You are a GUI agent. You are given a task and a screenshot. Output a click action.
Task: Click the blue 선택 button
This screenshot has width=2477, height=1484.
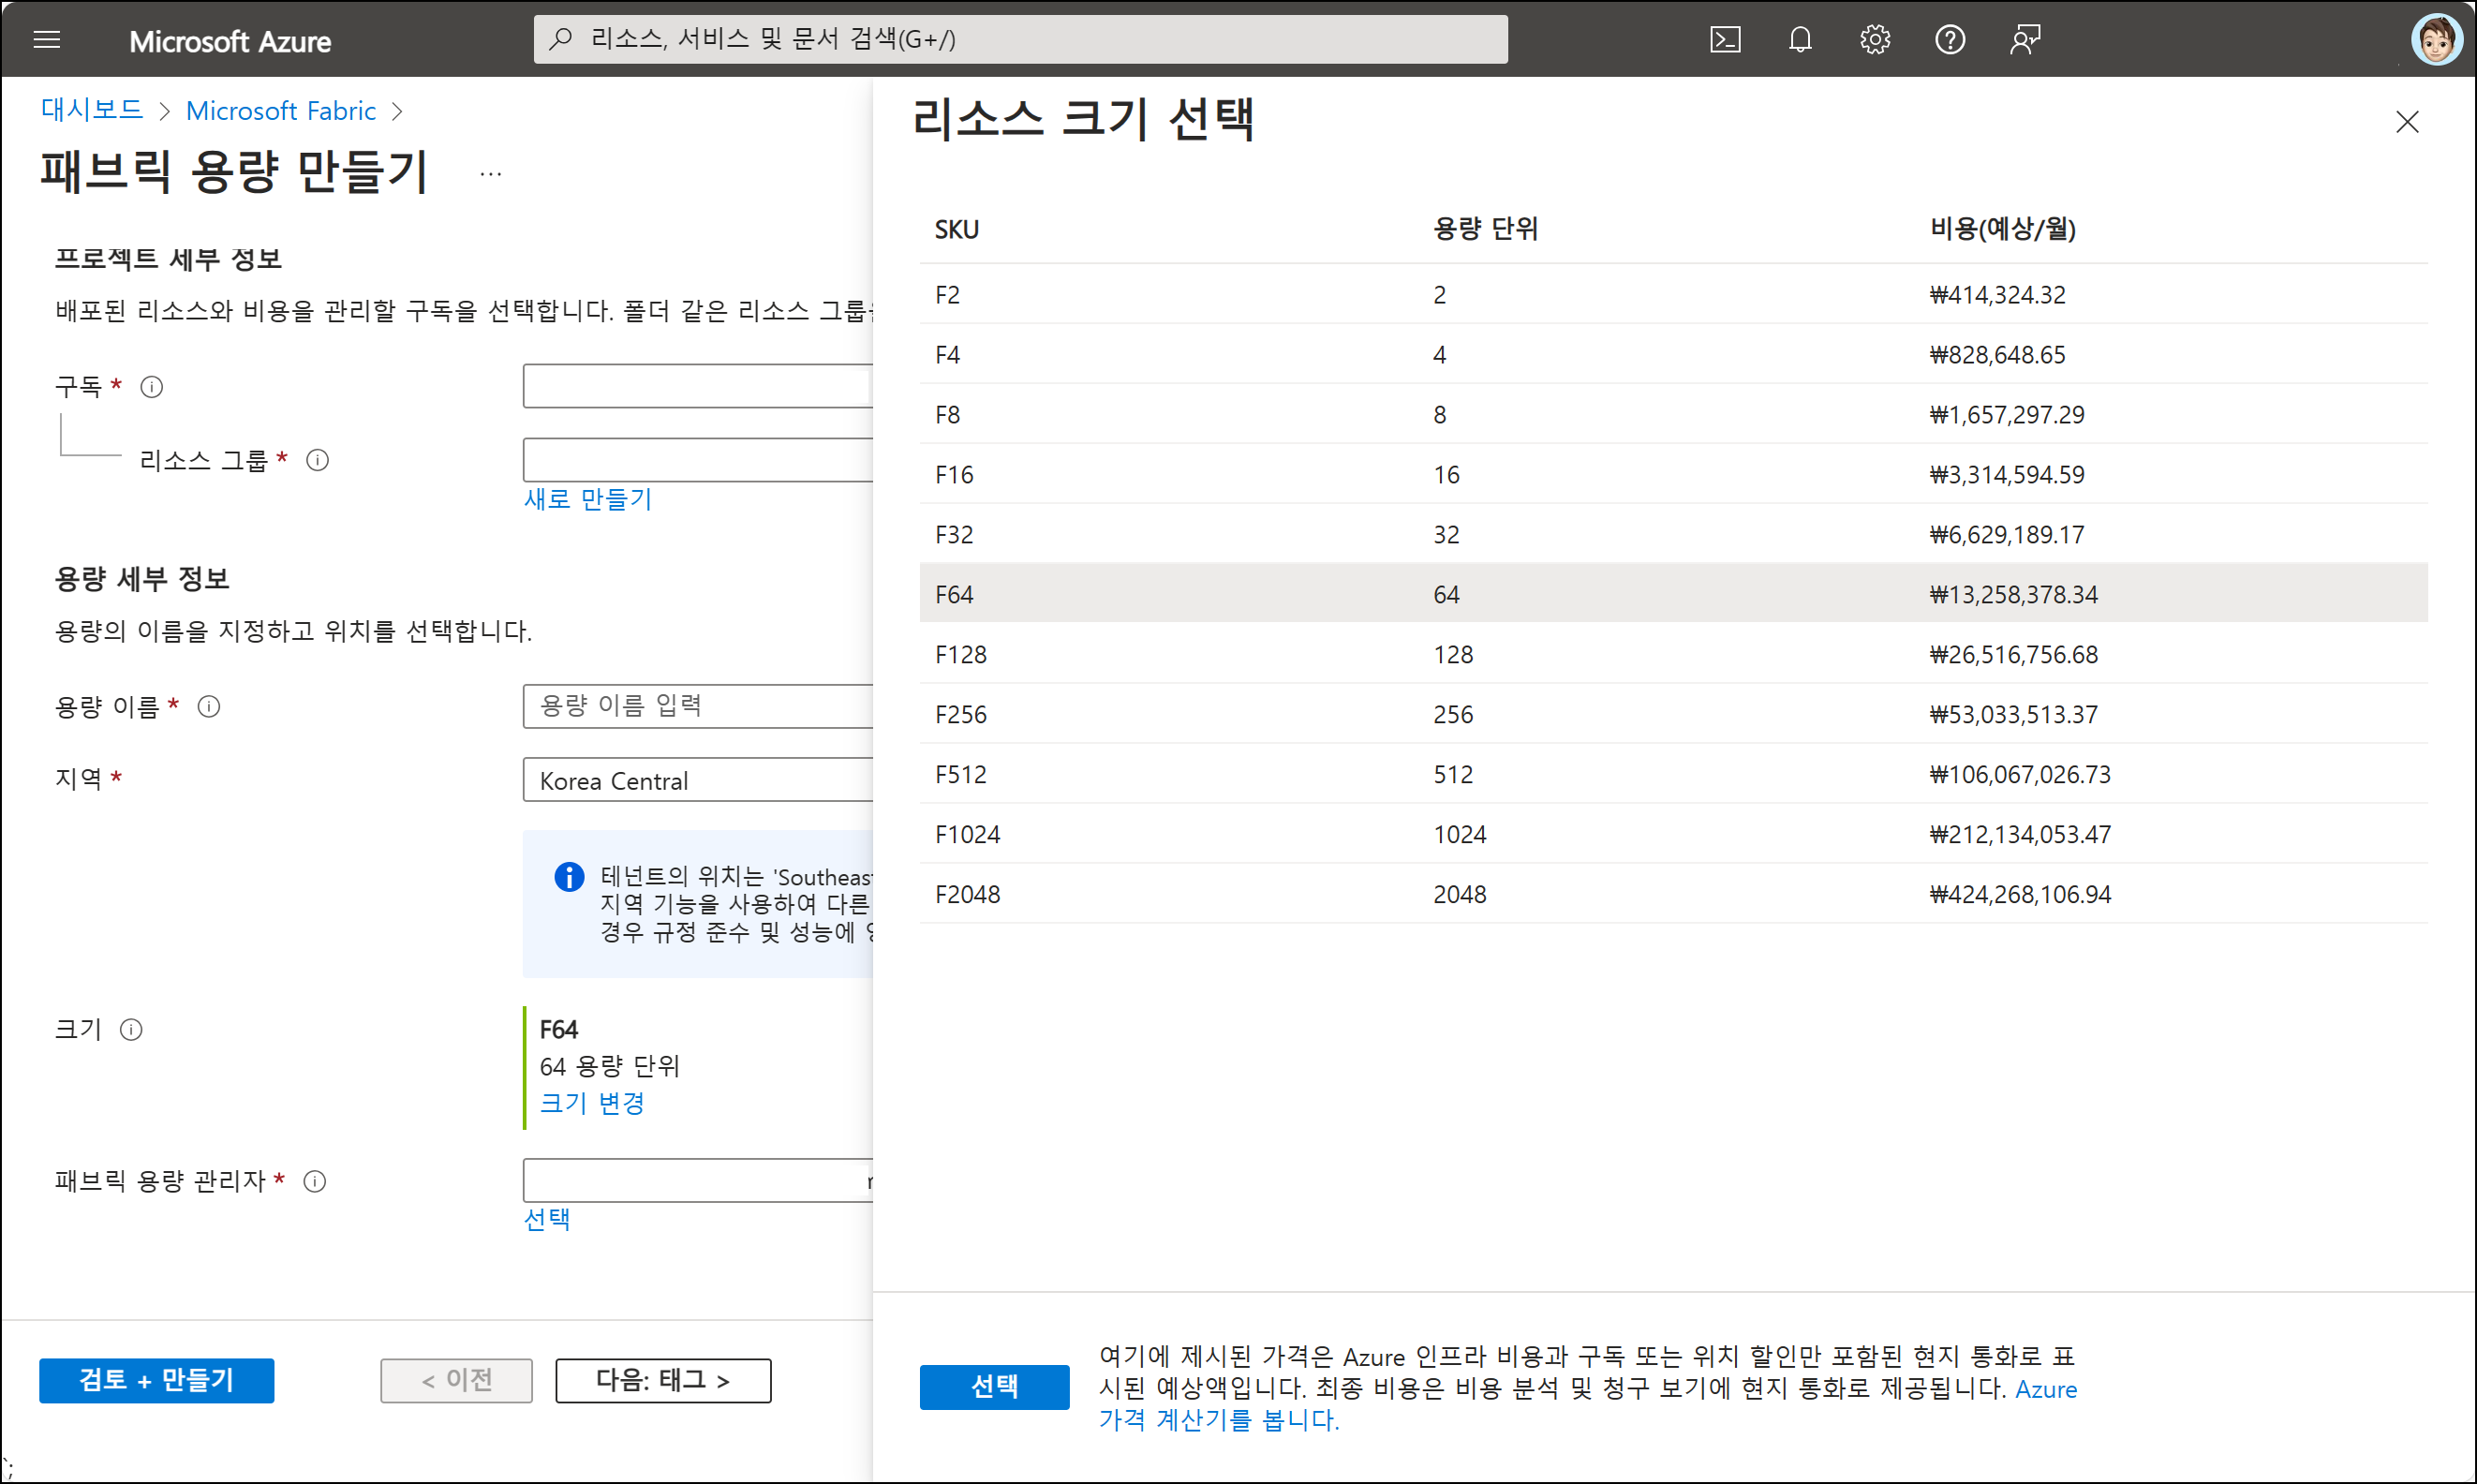(x=994, y=1386)
